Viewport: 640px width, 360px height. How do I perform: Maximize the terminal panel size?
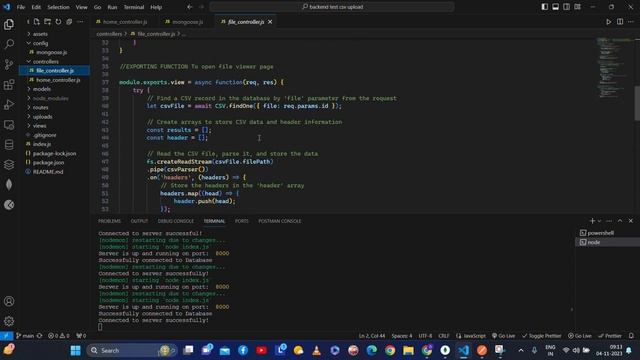click(x=620, y=221)
